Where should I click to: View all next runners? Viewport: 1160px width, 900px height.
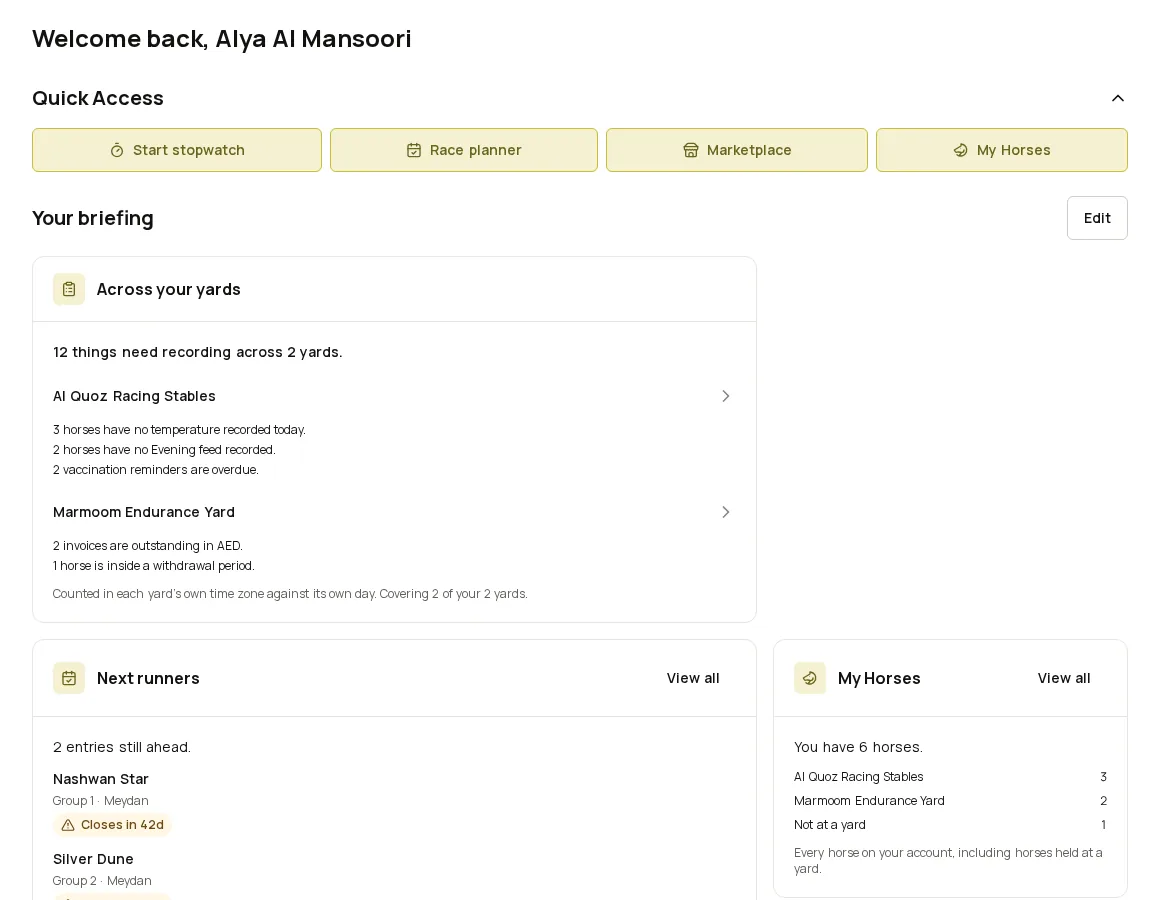692,678
